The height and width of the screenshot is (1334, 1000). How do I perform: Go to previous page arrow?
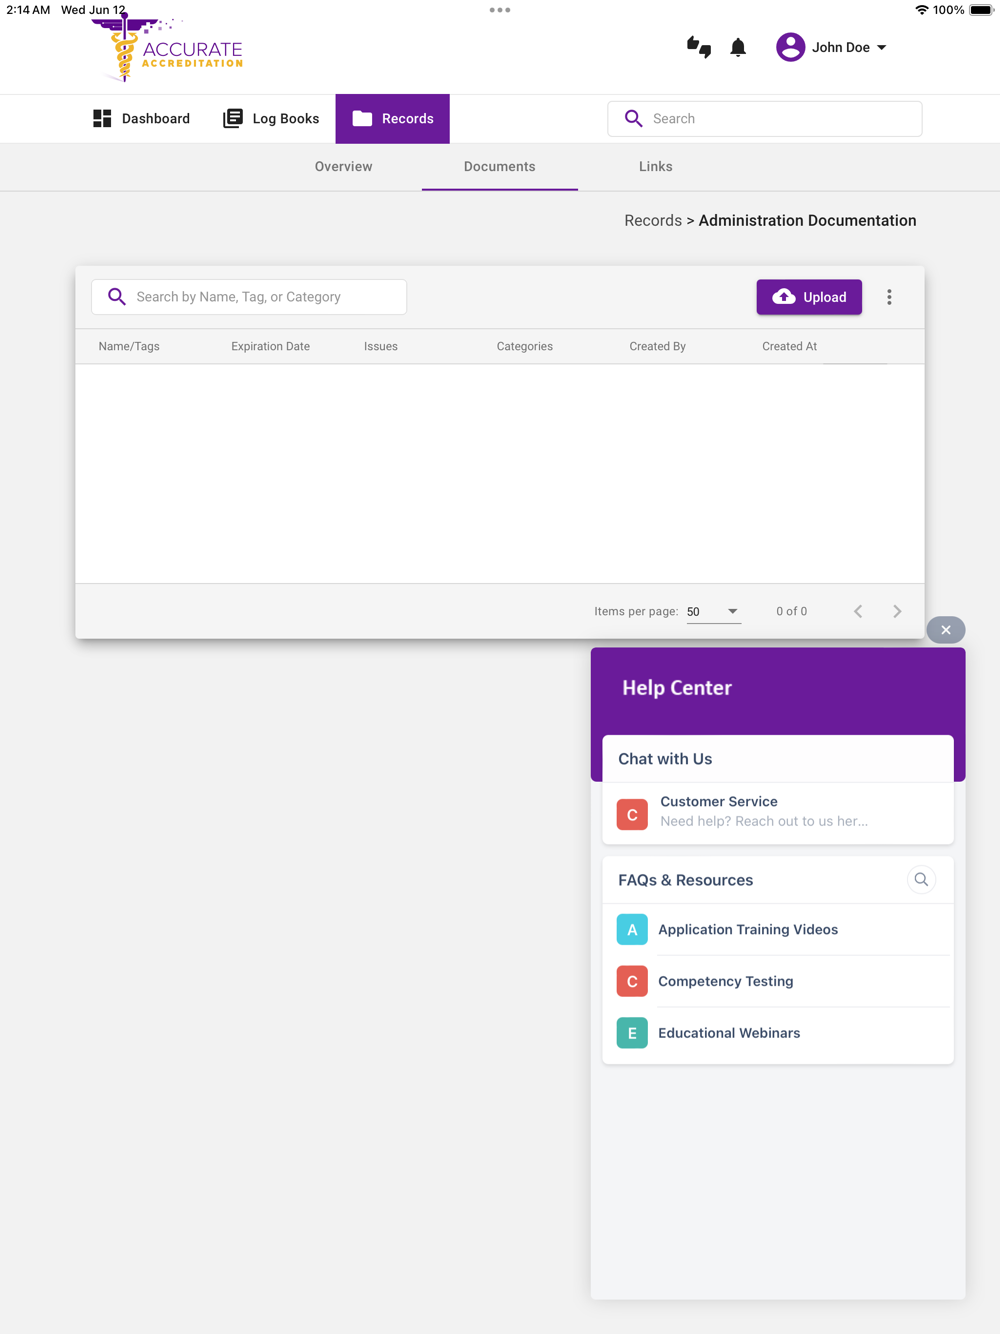click(x=858, y=611)
